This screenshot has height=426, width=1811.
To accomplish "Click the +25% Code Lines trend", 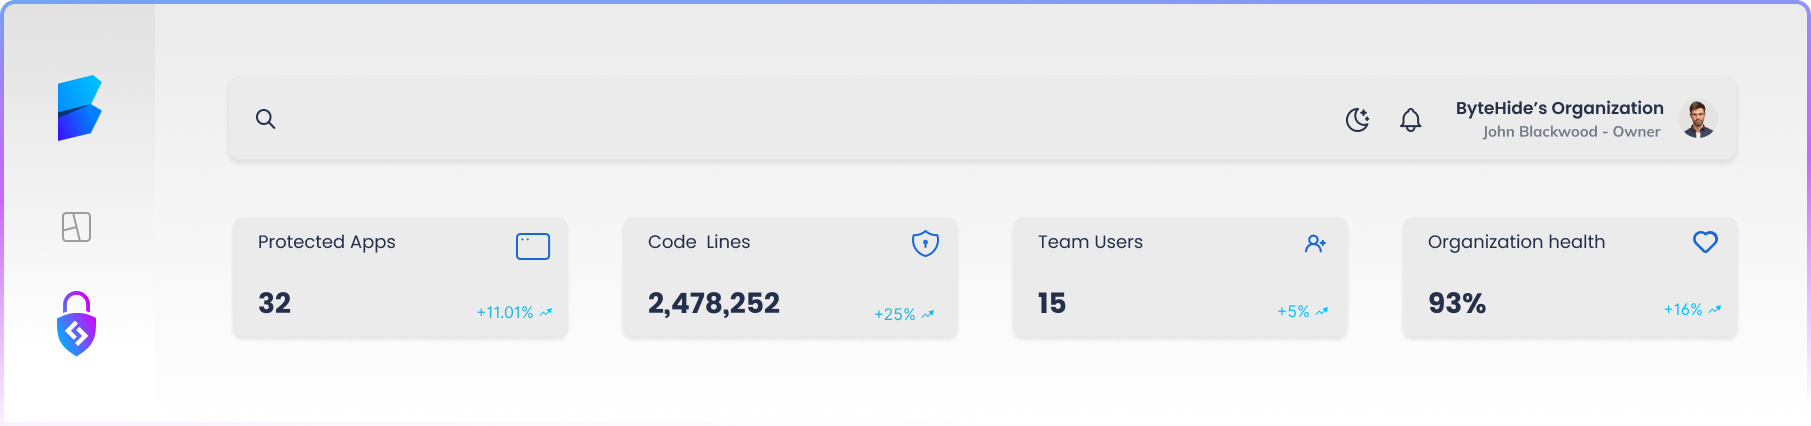I will point(904,314).
